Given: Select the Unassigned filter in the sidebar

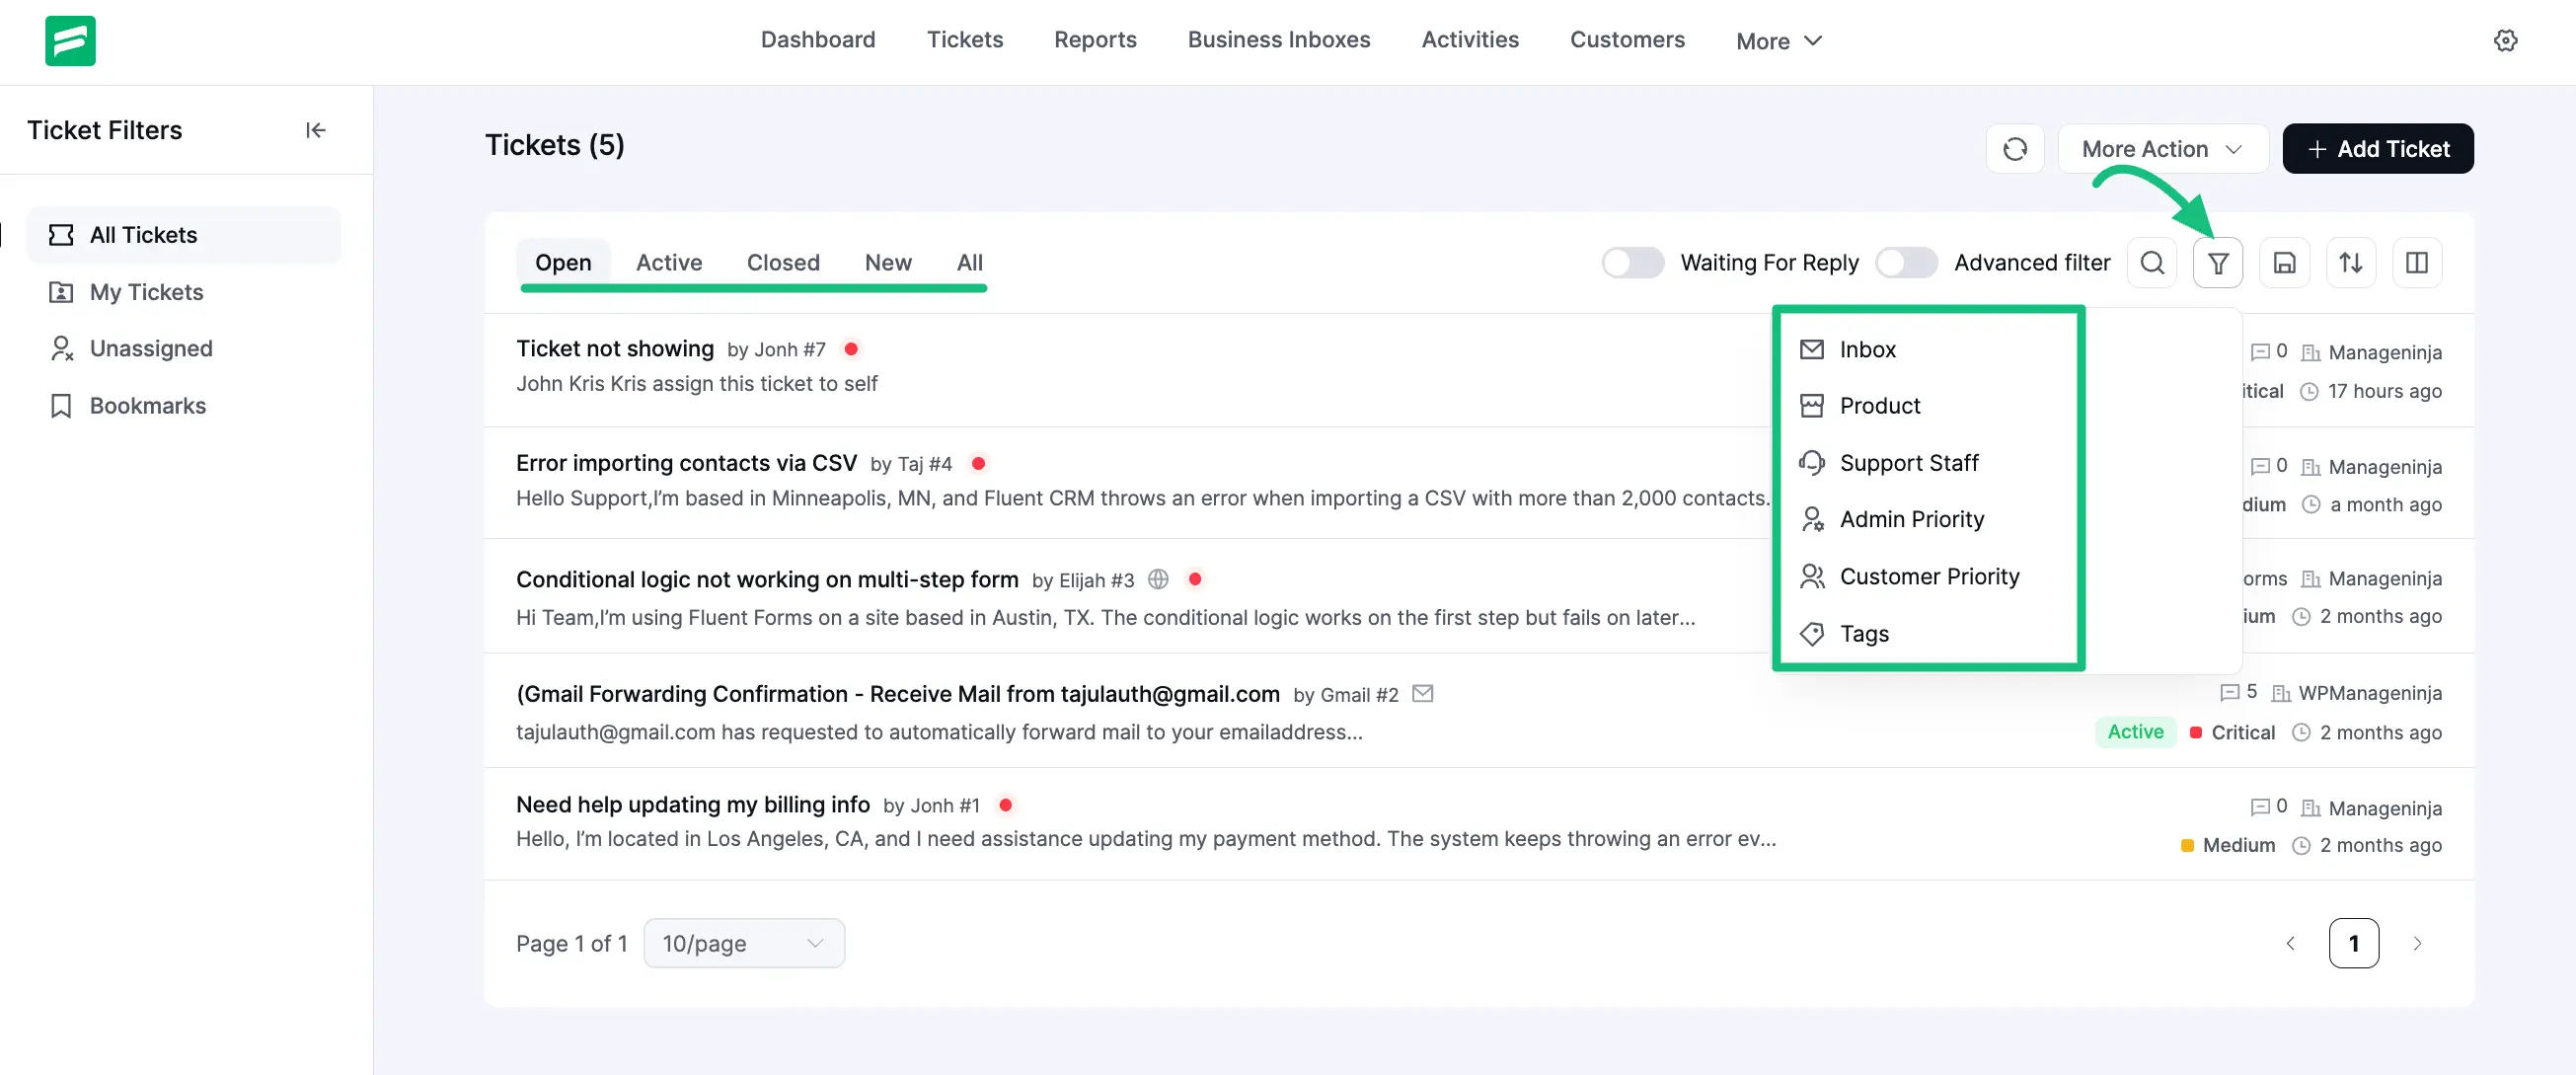Looking at the screenshot, I should [x=151, y=348].
